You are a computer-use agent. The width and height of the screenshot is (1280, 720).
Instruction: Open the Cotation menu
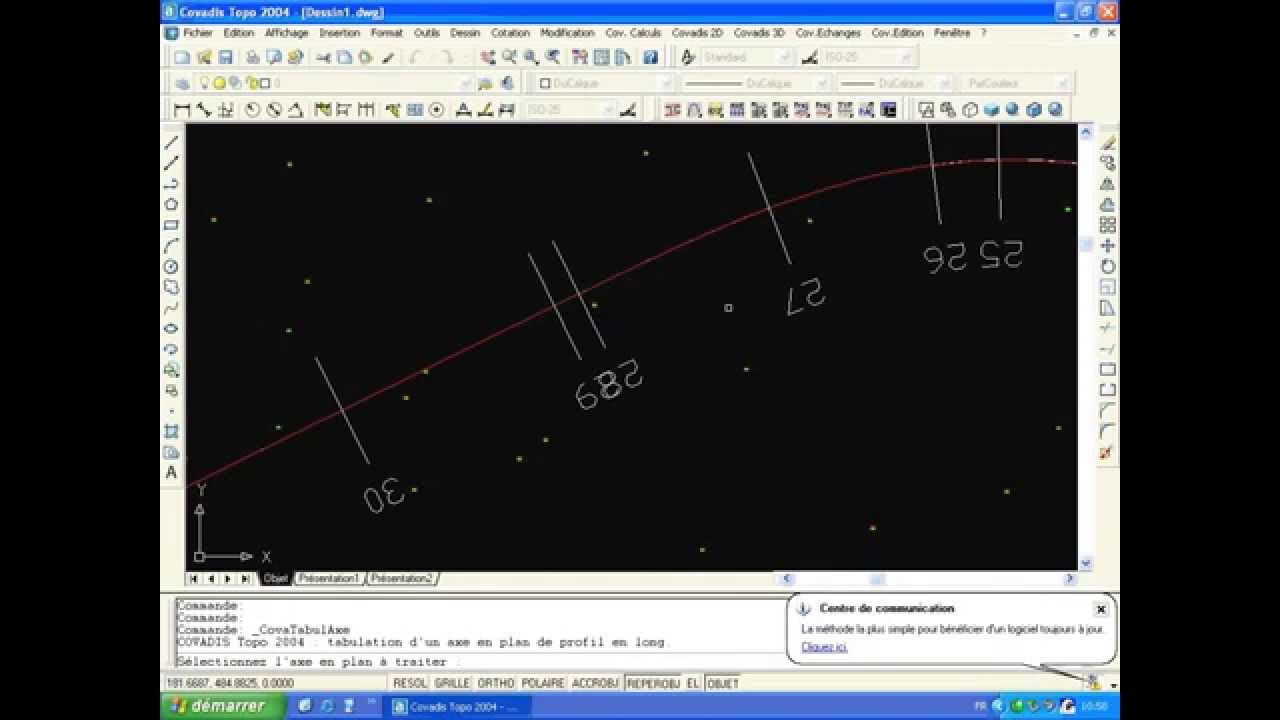click(x=510, y=33)
